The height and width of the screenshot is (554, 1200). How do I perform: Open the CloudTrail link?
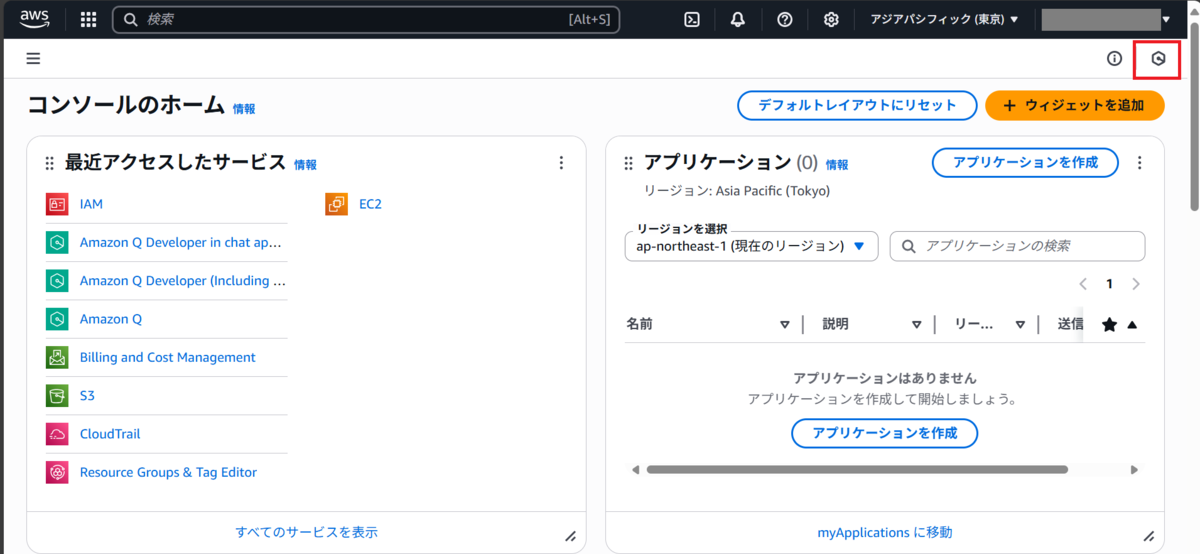coord(110,434)
